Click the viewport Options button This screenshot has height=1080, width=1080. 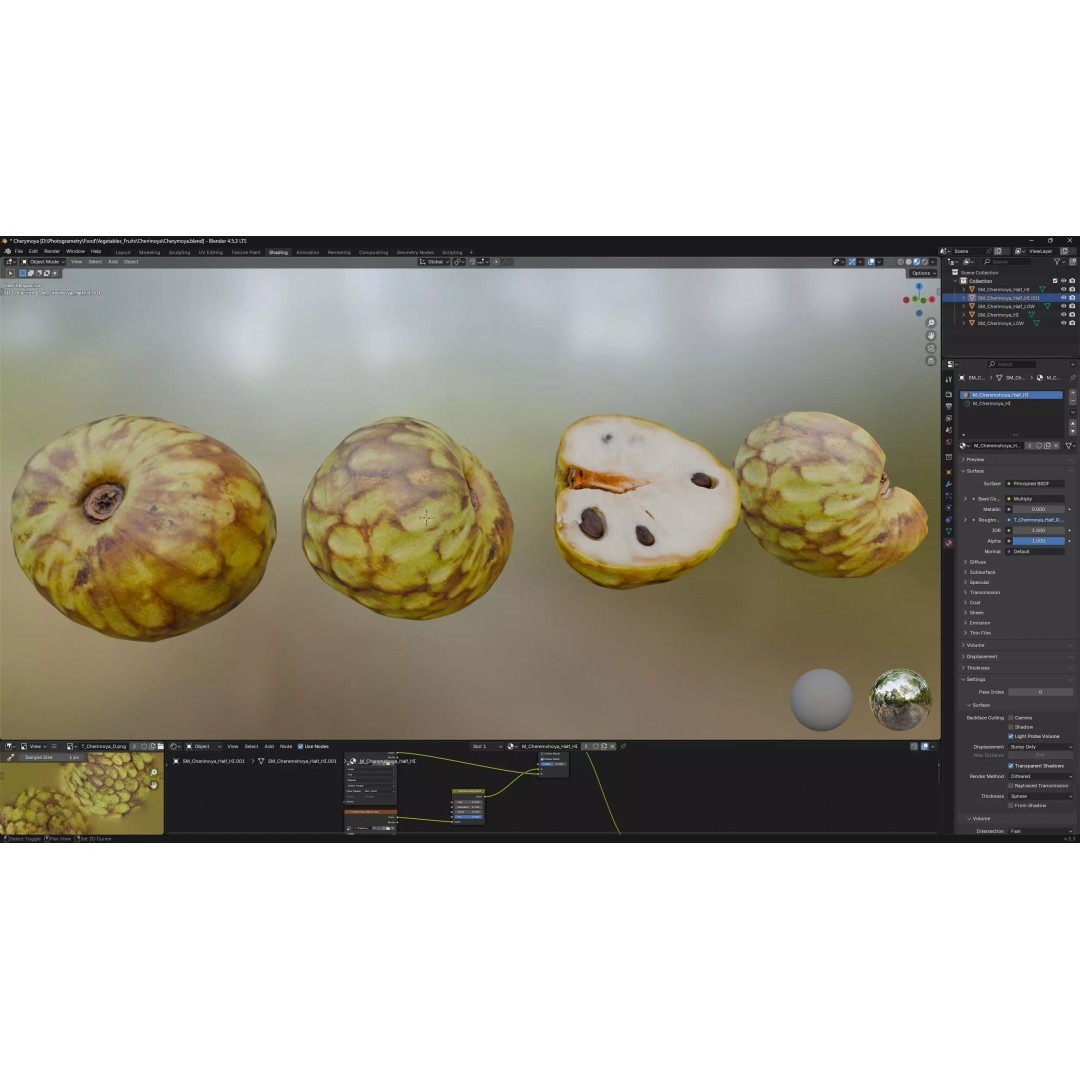tap(923, 273)
